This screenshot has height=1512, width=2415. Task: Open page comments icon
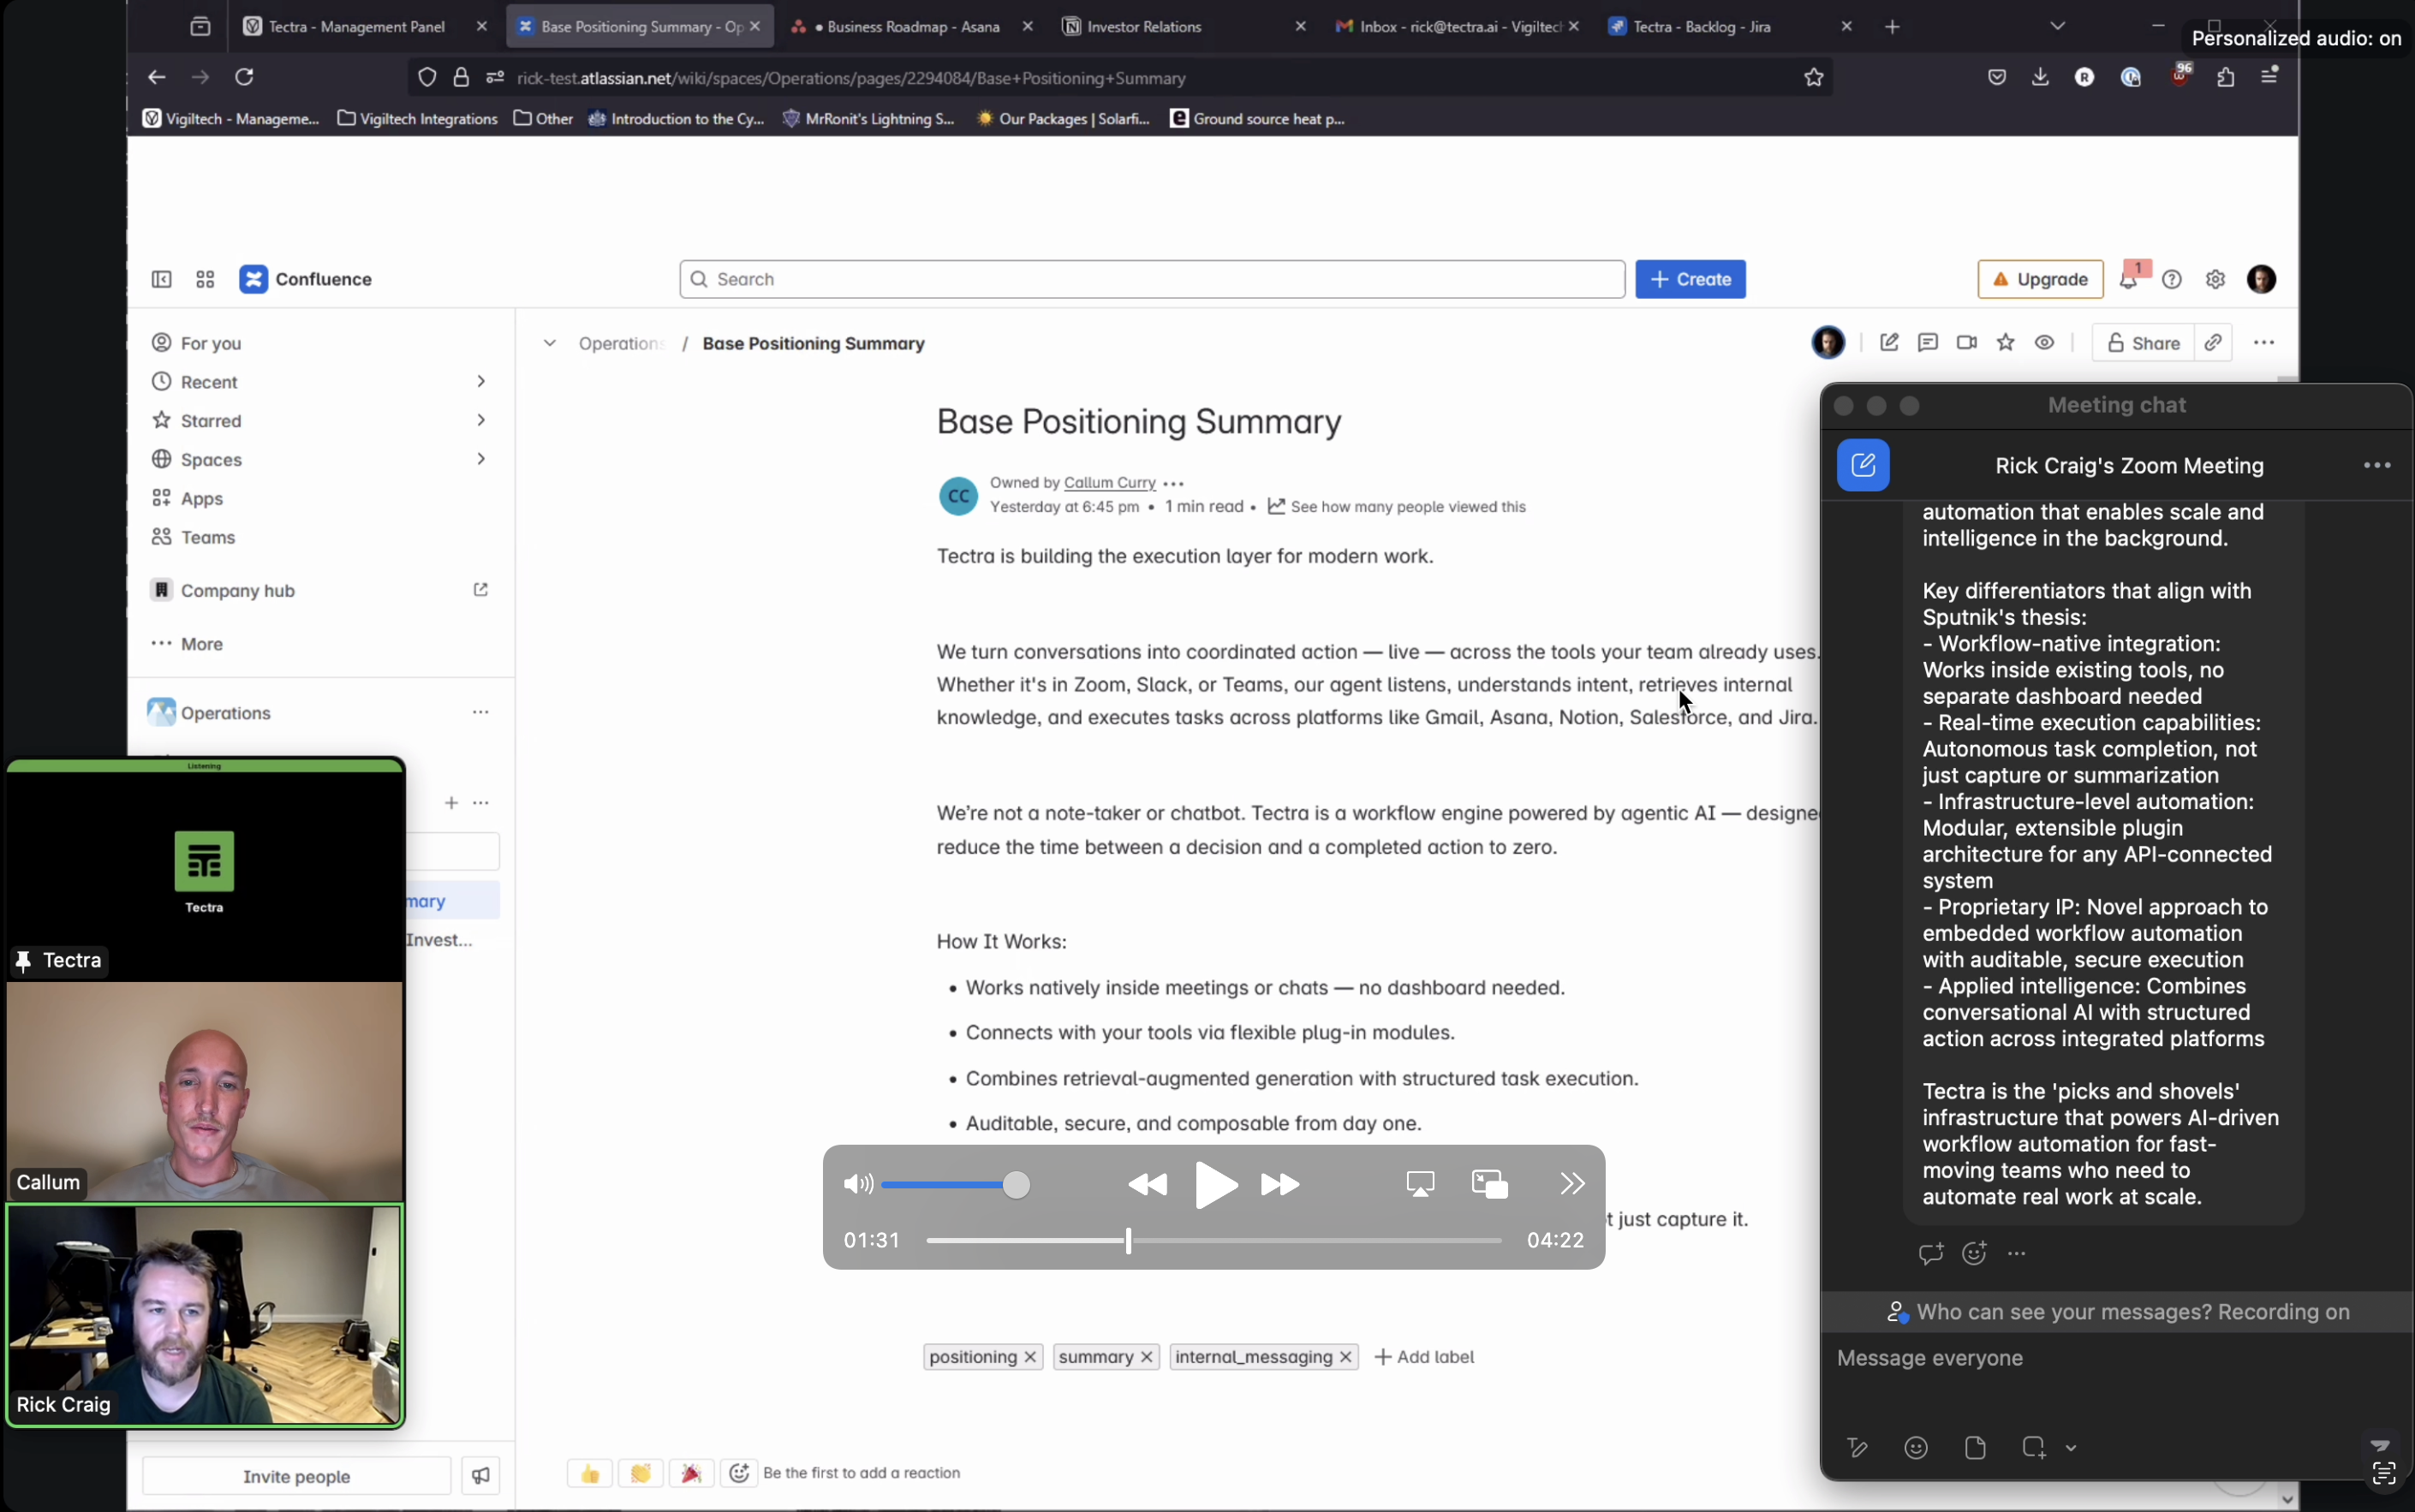pyautogui.click(x=1927, y=343)
